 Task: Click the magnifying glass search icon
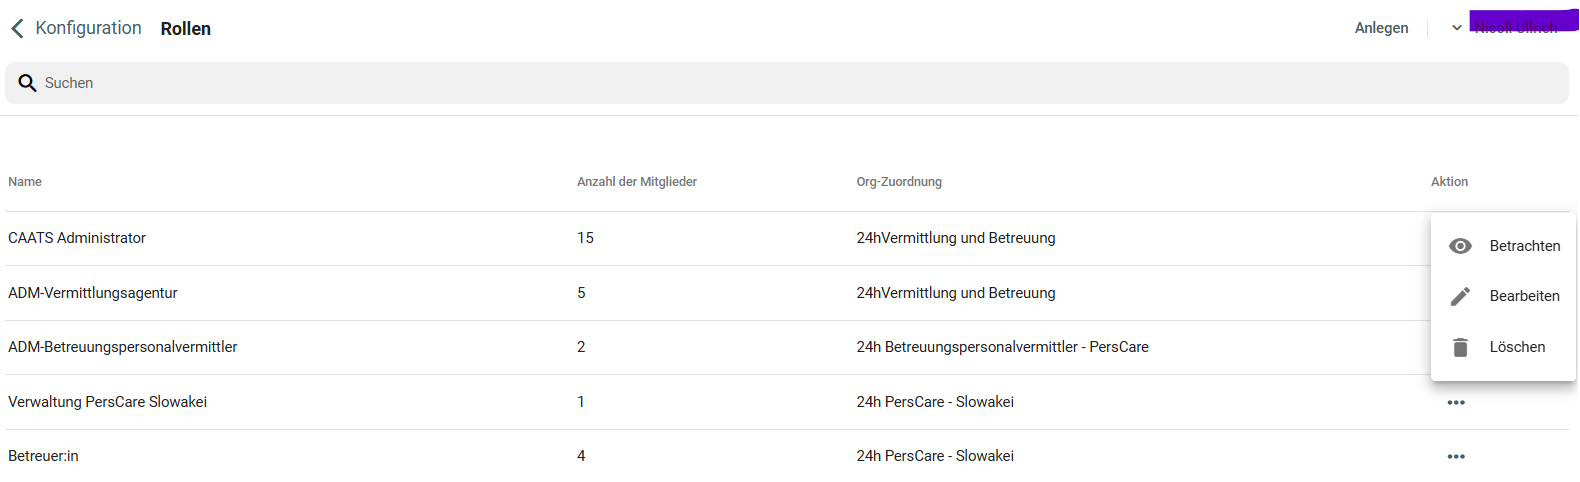(27, 83)
